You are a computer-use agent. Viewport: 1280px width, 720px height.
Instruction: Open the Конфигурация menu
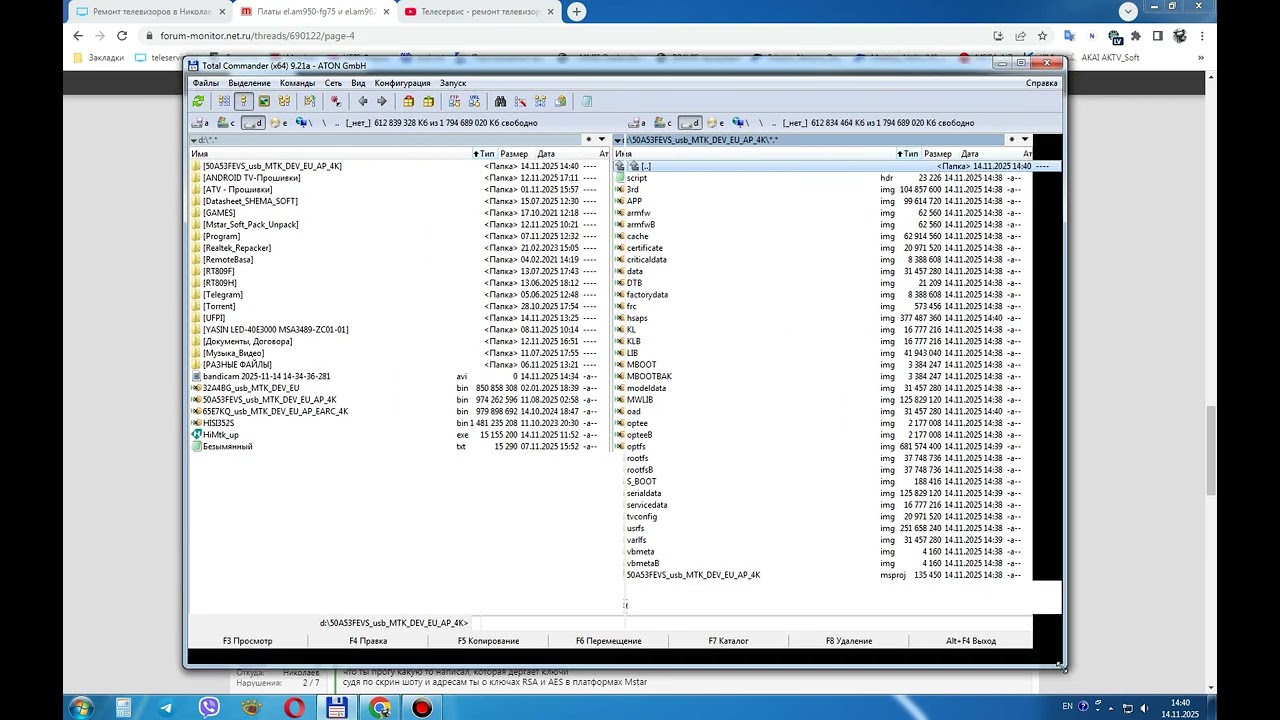coord(402,83)
